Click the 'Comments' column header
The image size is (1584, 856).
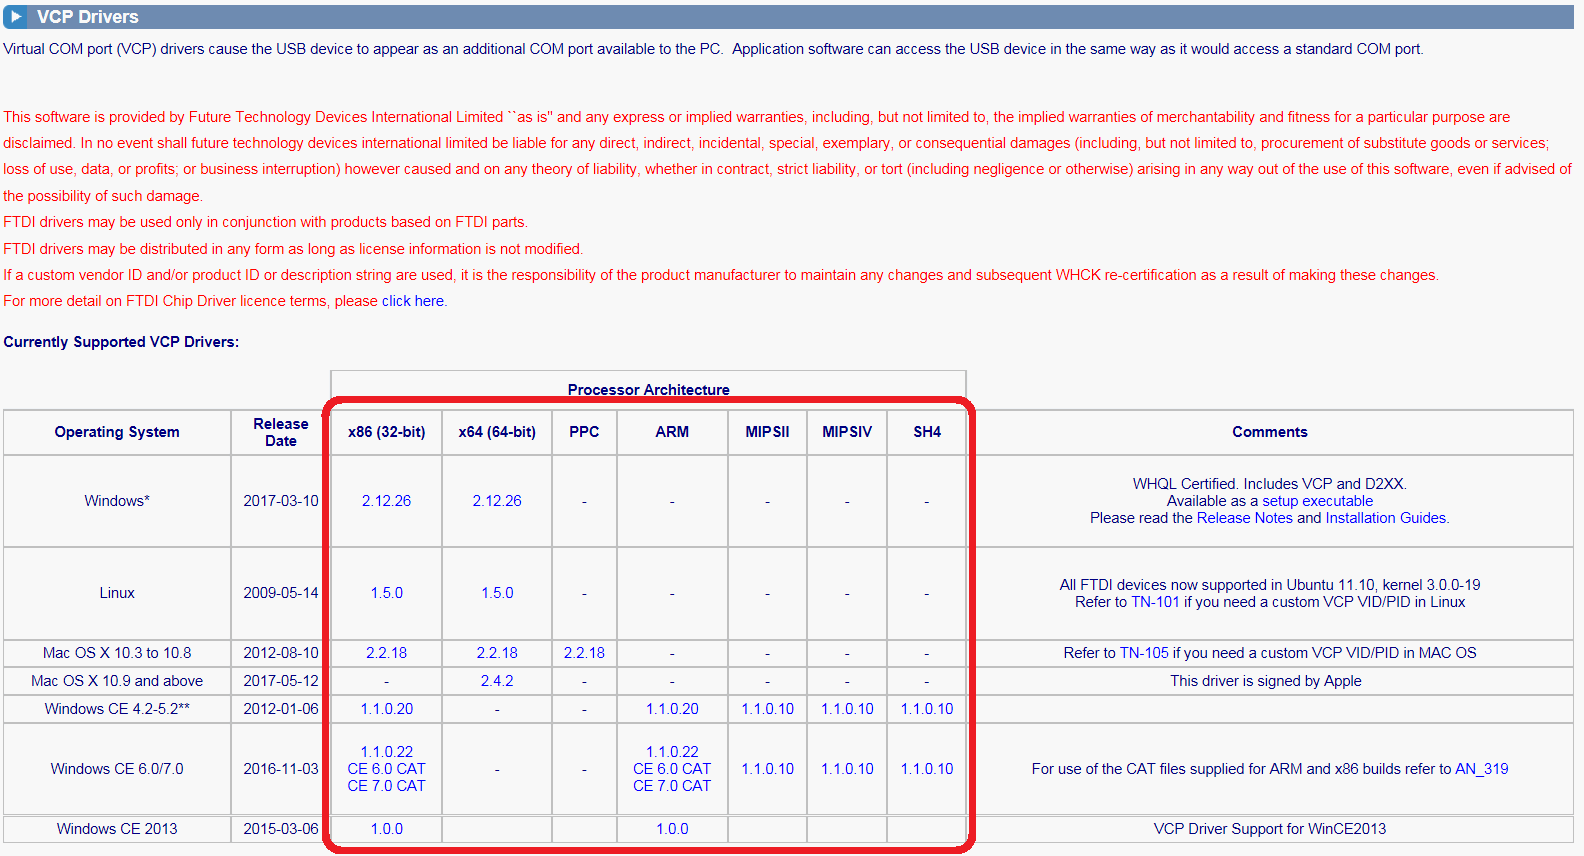1270,432
